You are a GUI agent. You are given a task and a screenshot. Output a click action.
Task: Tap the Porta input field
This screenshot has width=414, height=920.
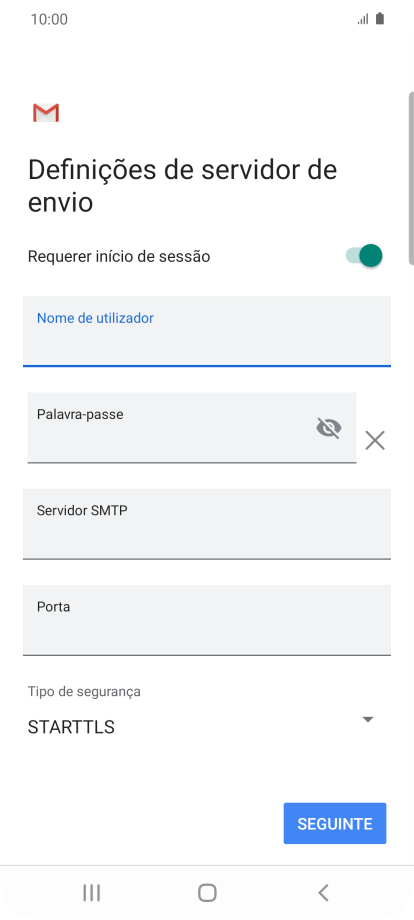pyautogui.click(x=207, y=620)
